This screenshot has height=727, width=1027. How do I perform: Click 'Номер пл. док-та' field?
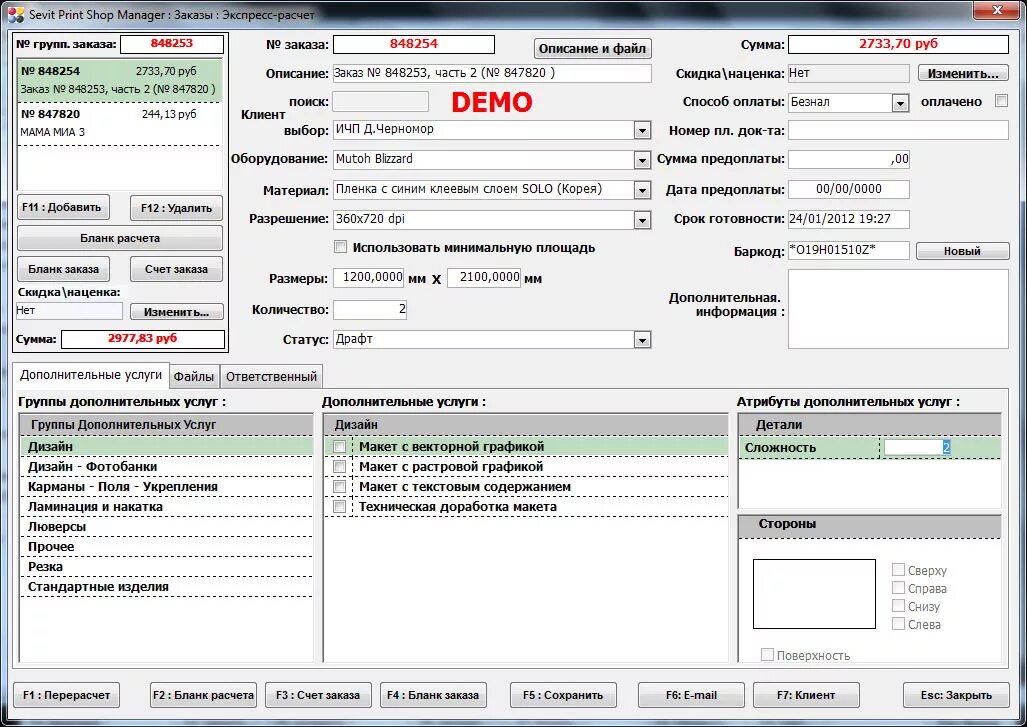click(898, 130)
